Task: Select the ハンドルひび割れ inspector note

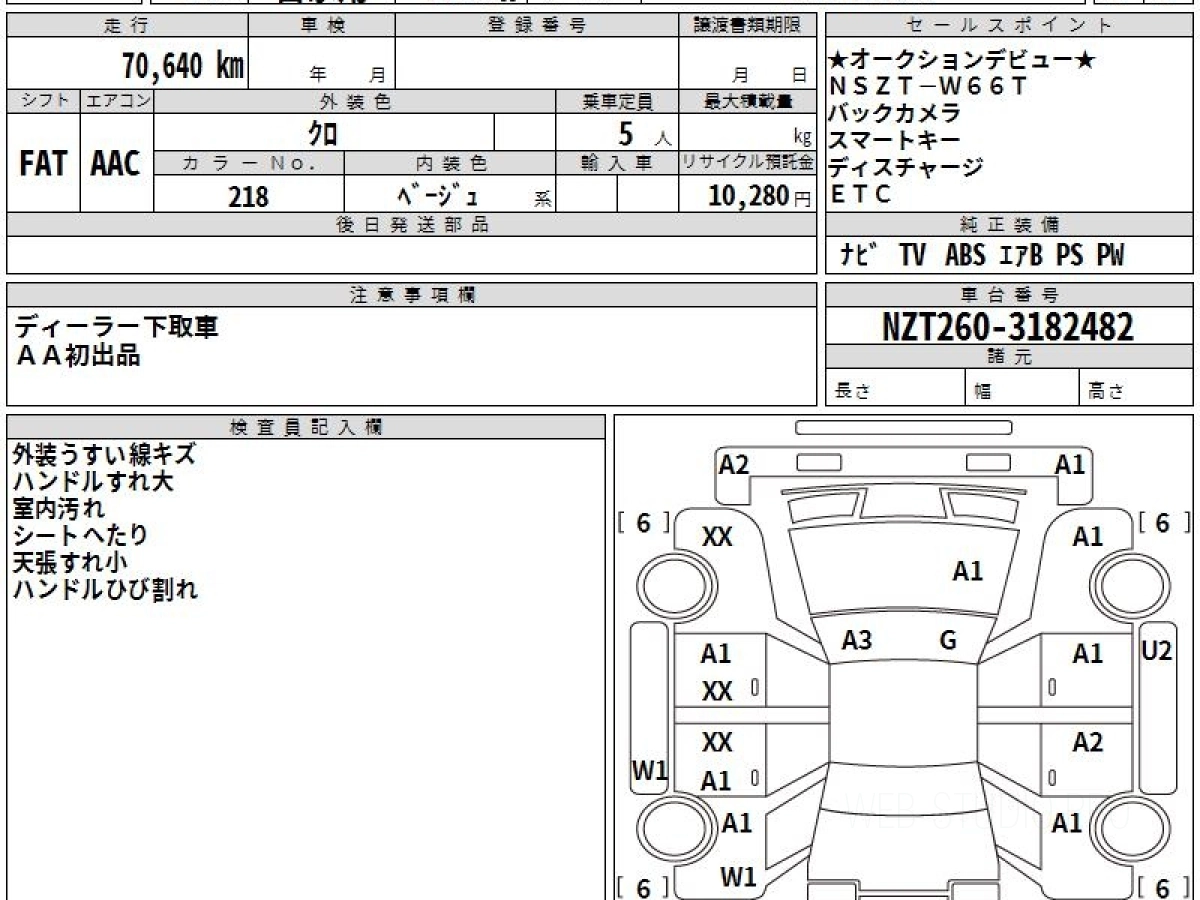Action: click(x=104, y=590)
